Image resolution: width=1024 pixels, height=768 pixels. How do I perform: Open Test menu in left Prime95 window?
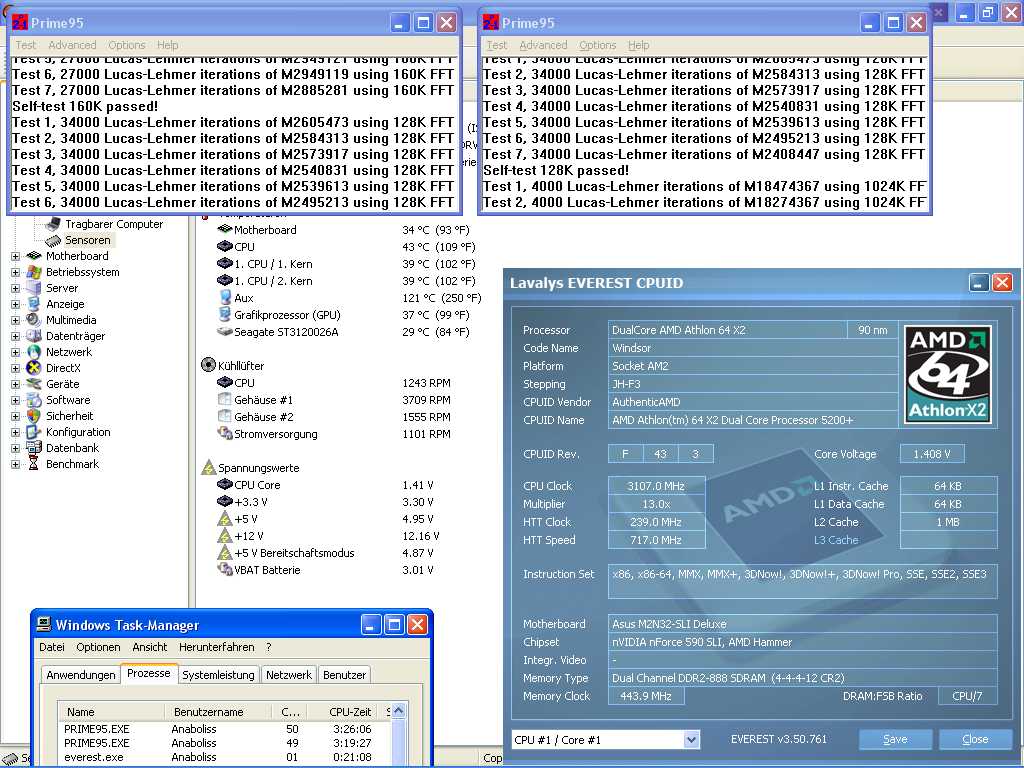pyautogui.click(x=25, y=45)
